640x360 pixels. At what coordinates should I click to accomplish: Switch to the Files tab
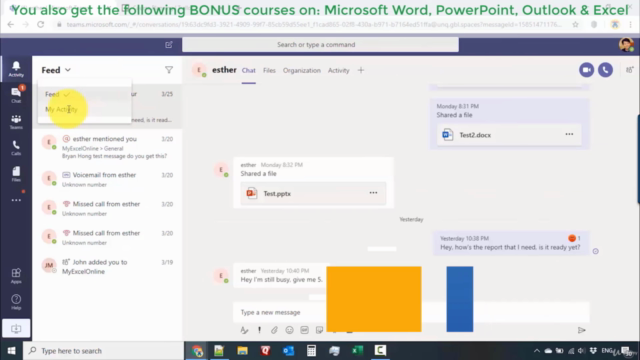269,71
